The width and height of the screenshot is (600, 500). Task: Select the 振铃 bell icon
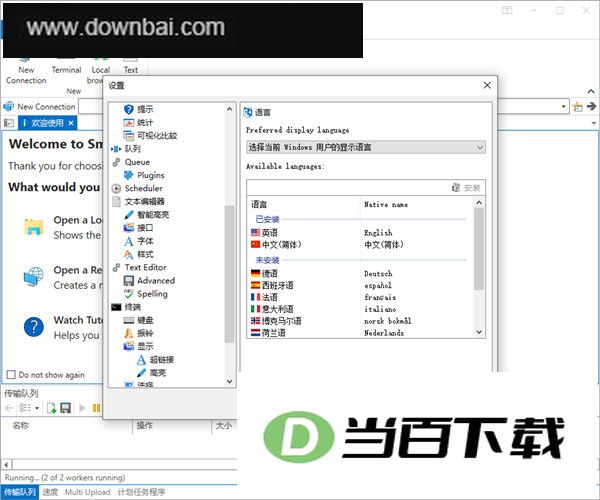[x=128, y=333]
